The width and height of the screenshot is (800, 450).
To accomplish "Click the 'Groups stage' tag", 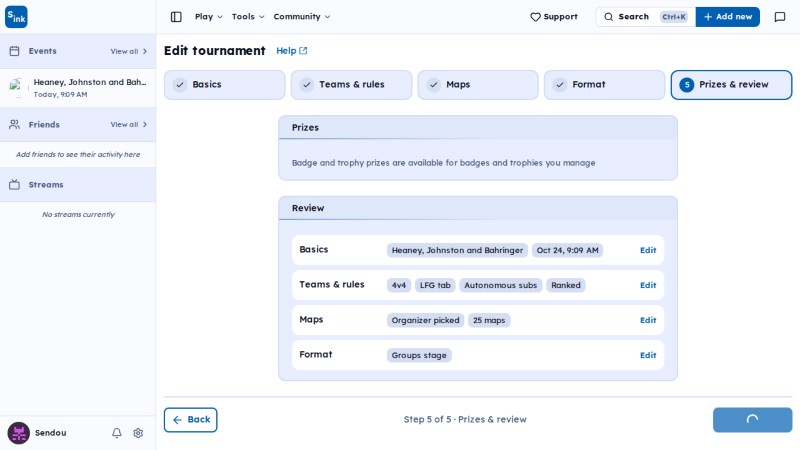I will coord(419,355).
